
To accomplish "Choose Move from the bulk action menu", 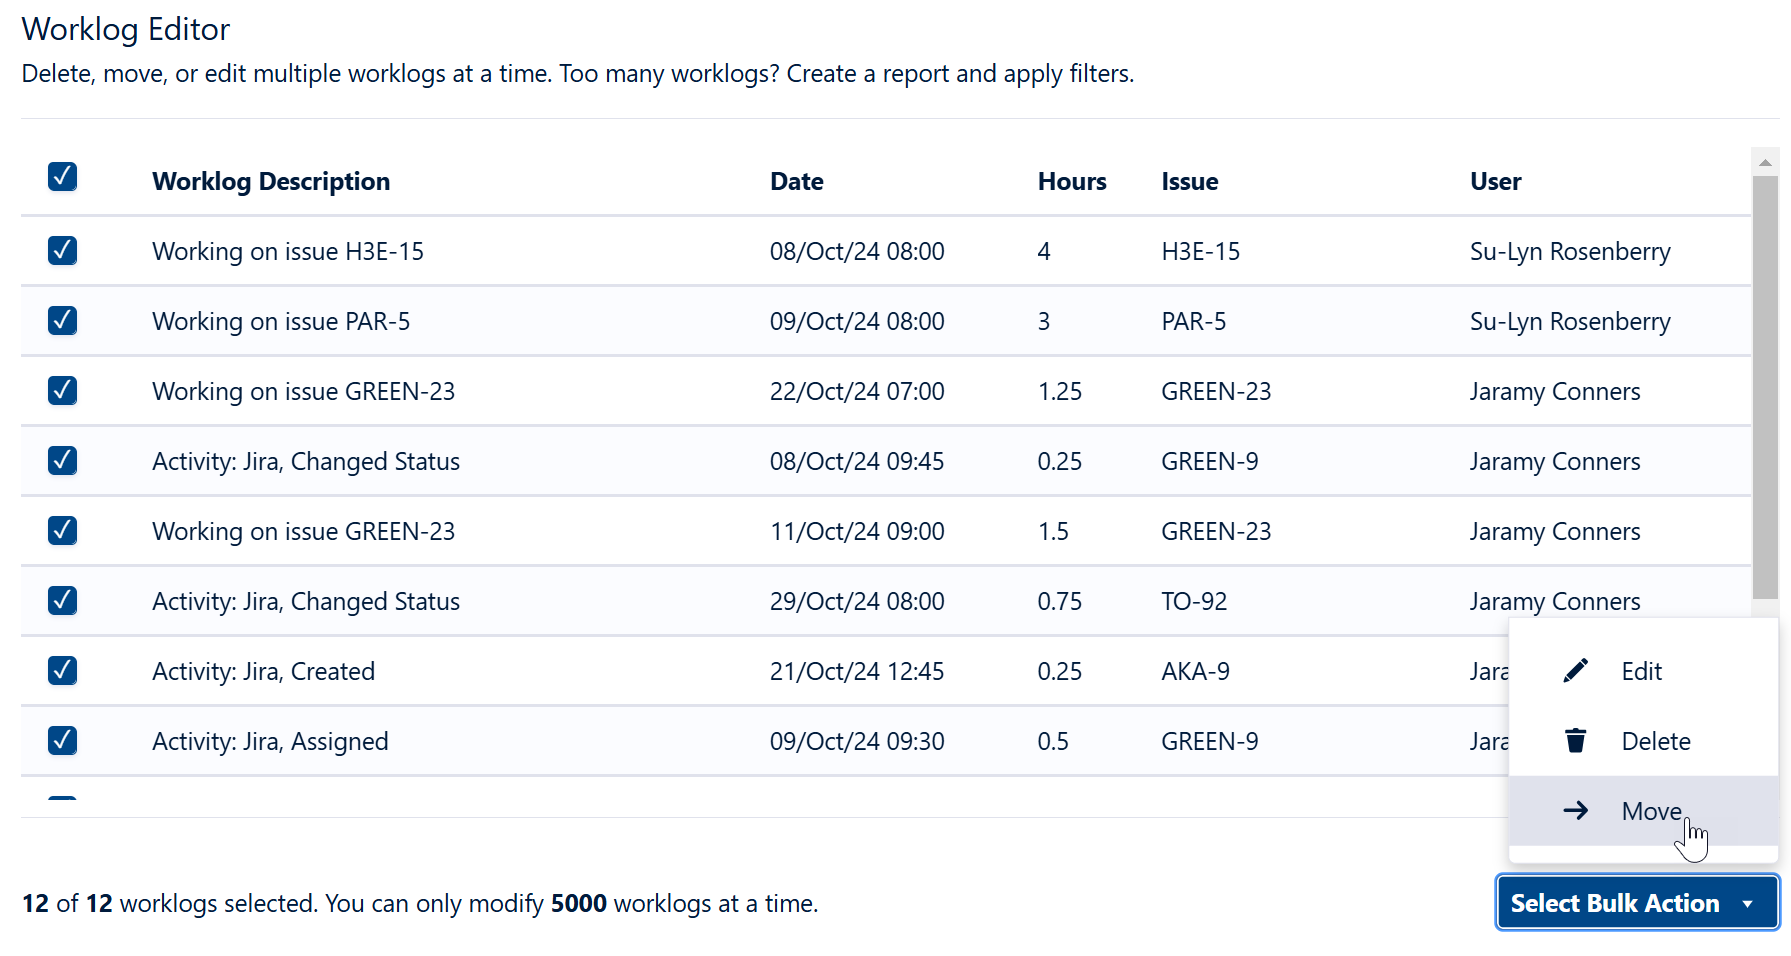I will pos(1650,810).
